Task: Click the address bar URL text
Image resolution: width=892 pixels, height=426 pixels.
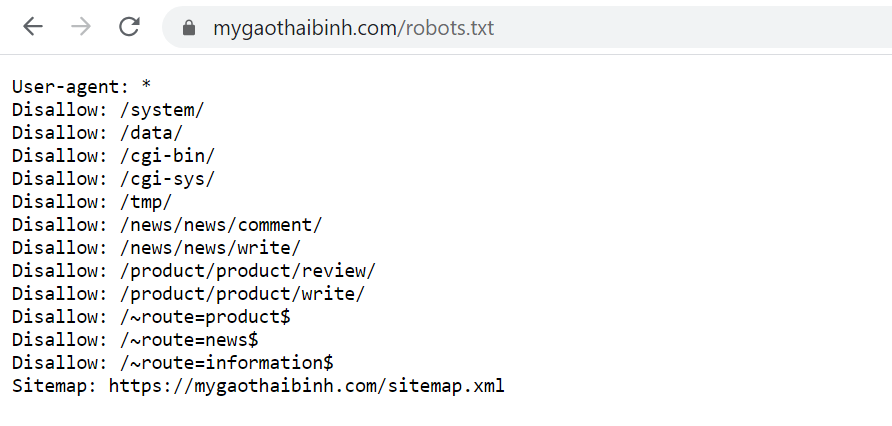Action: 353,28
